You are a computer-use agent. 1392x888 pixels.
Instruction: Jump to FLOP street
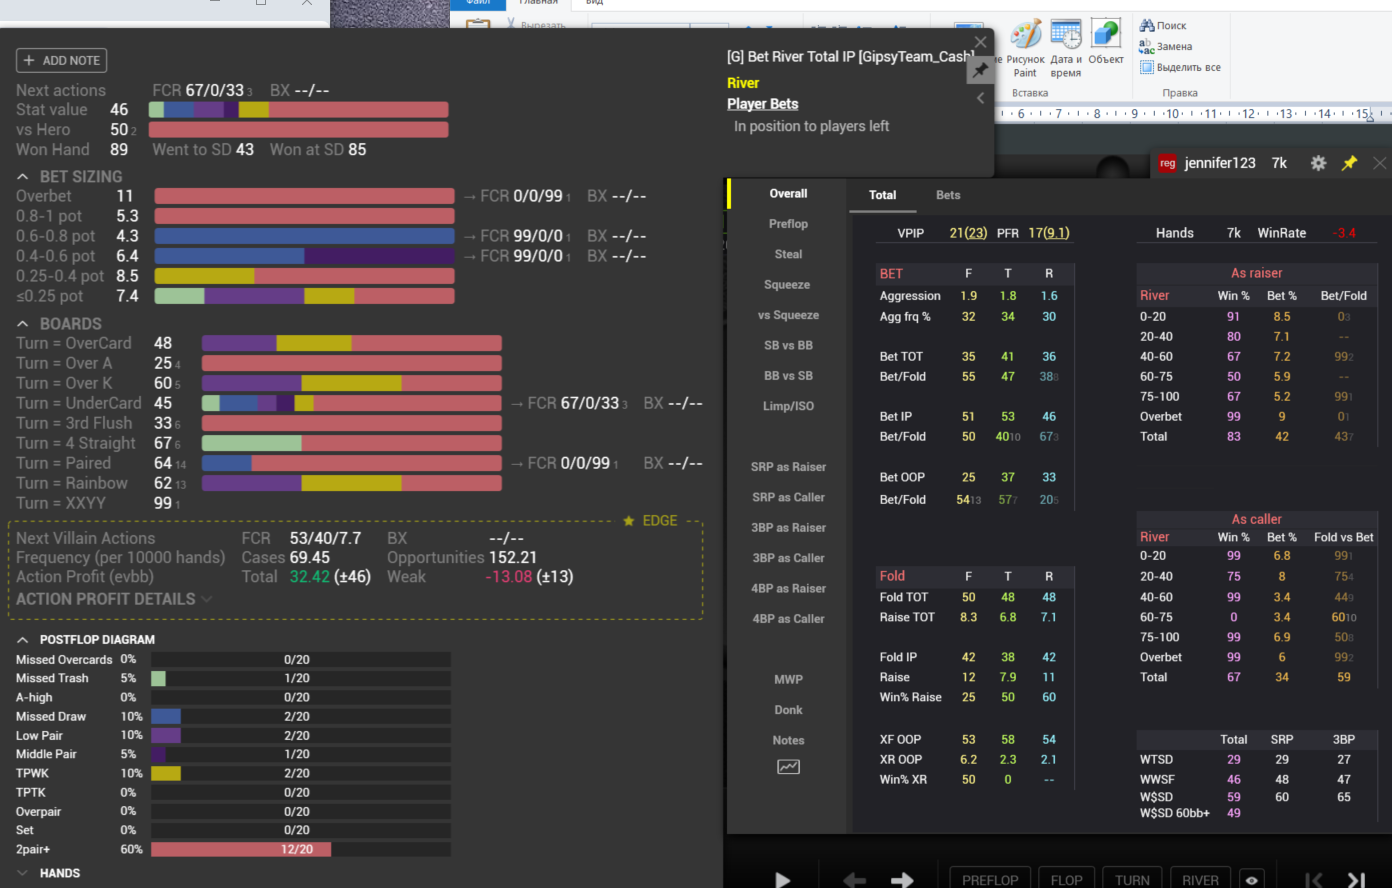(x=1066, y=879)
